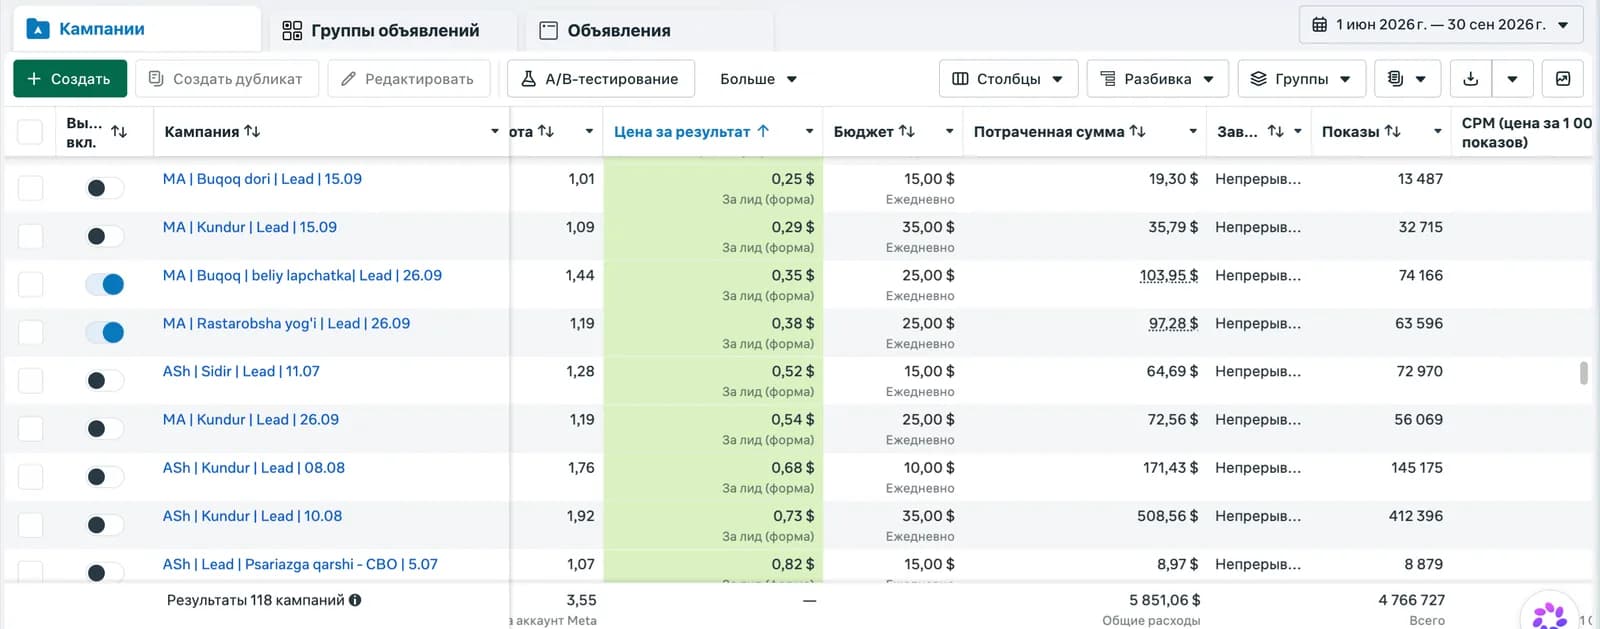
Task: Click the total spend value 5 851,06 $
Action: tap(1165, 600)
